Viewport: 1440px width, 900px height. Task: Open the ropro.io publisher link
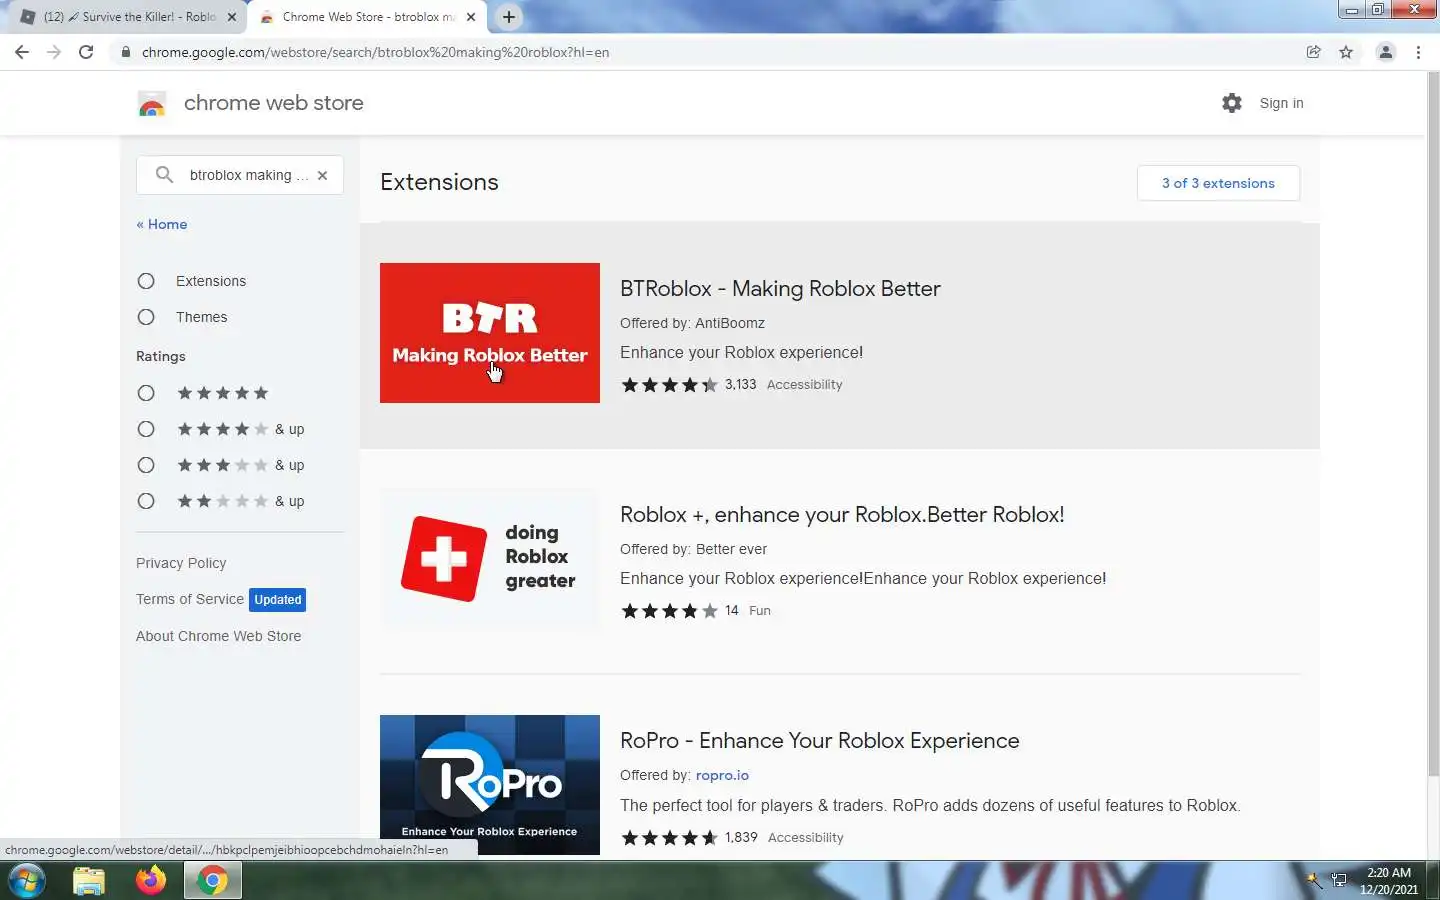pyautogui.click(x=722, y=775)
